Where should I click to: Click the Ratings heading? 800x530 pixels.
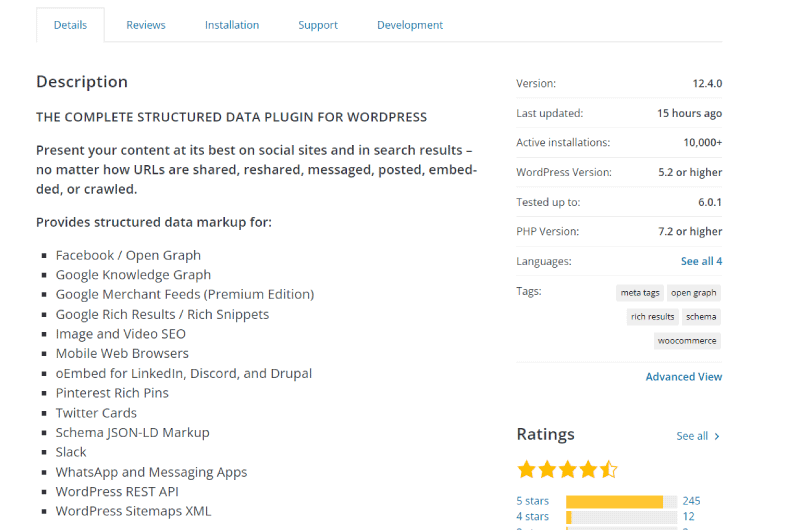point(545,434)
